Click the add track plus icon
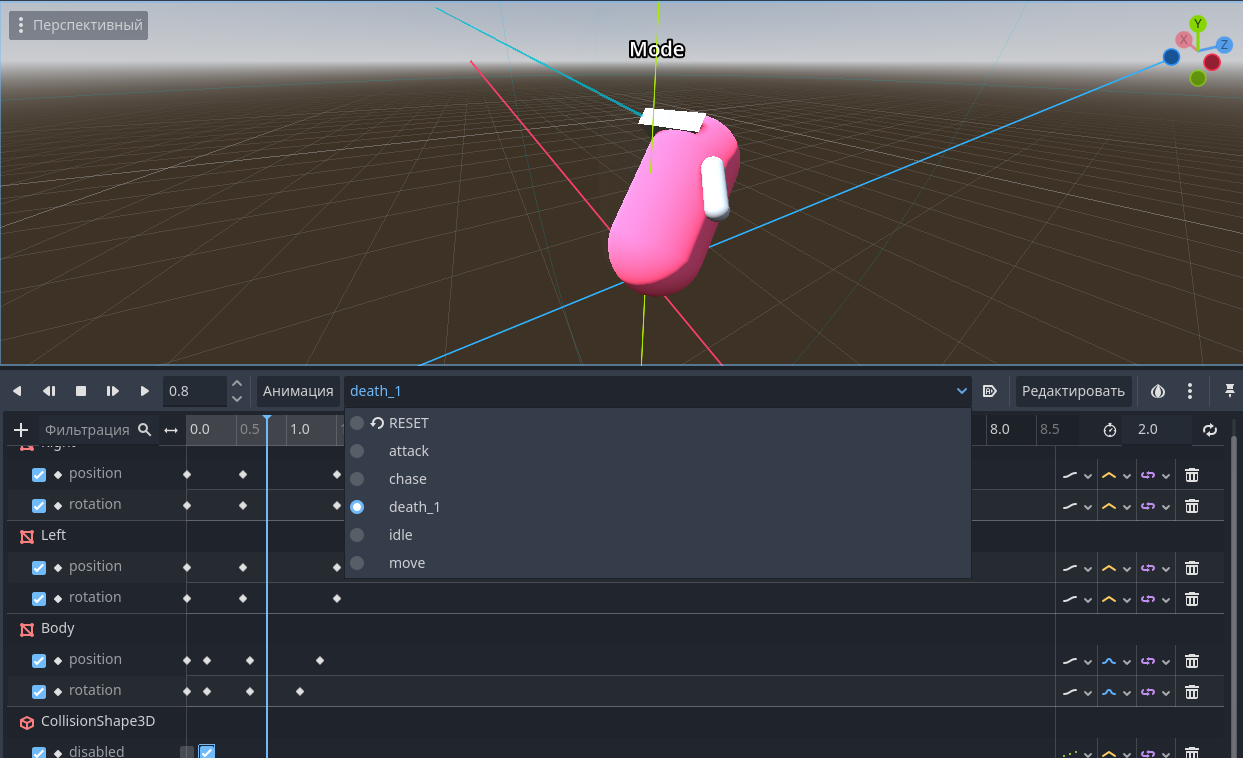 coord(21,430)
